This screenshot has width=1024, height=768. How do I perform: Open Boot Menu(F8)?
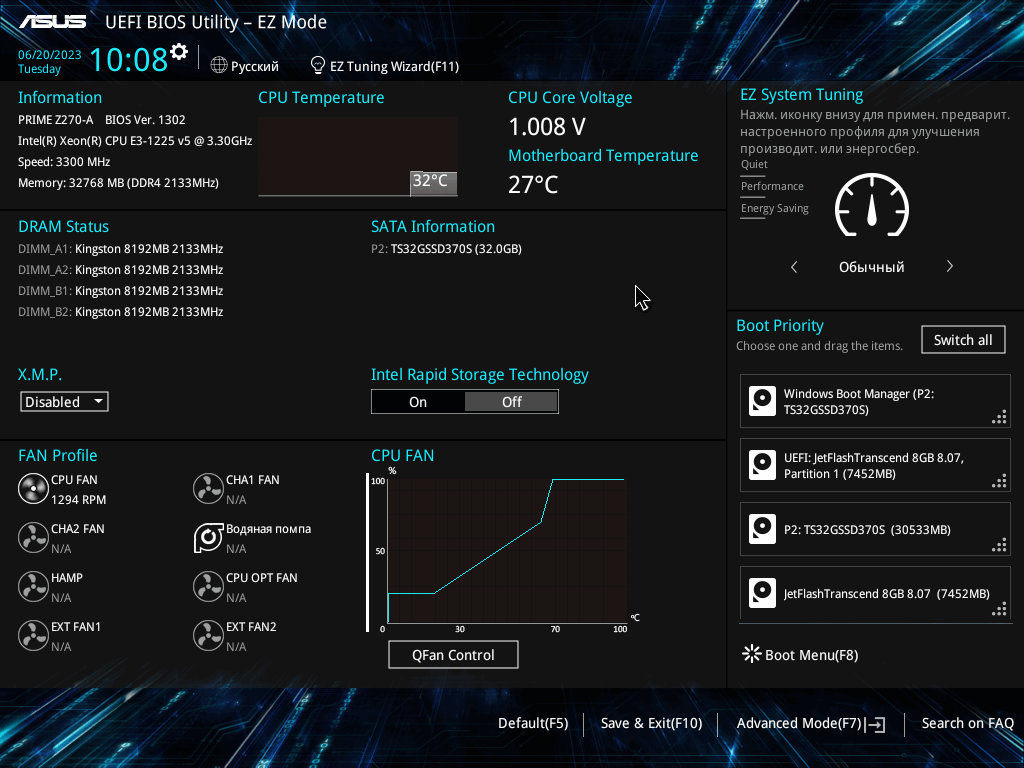[x=811, y=655]
